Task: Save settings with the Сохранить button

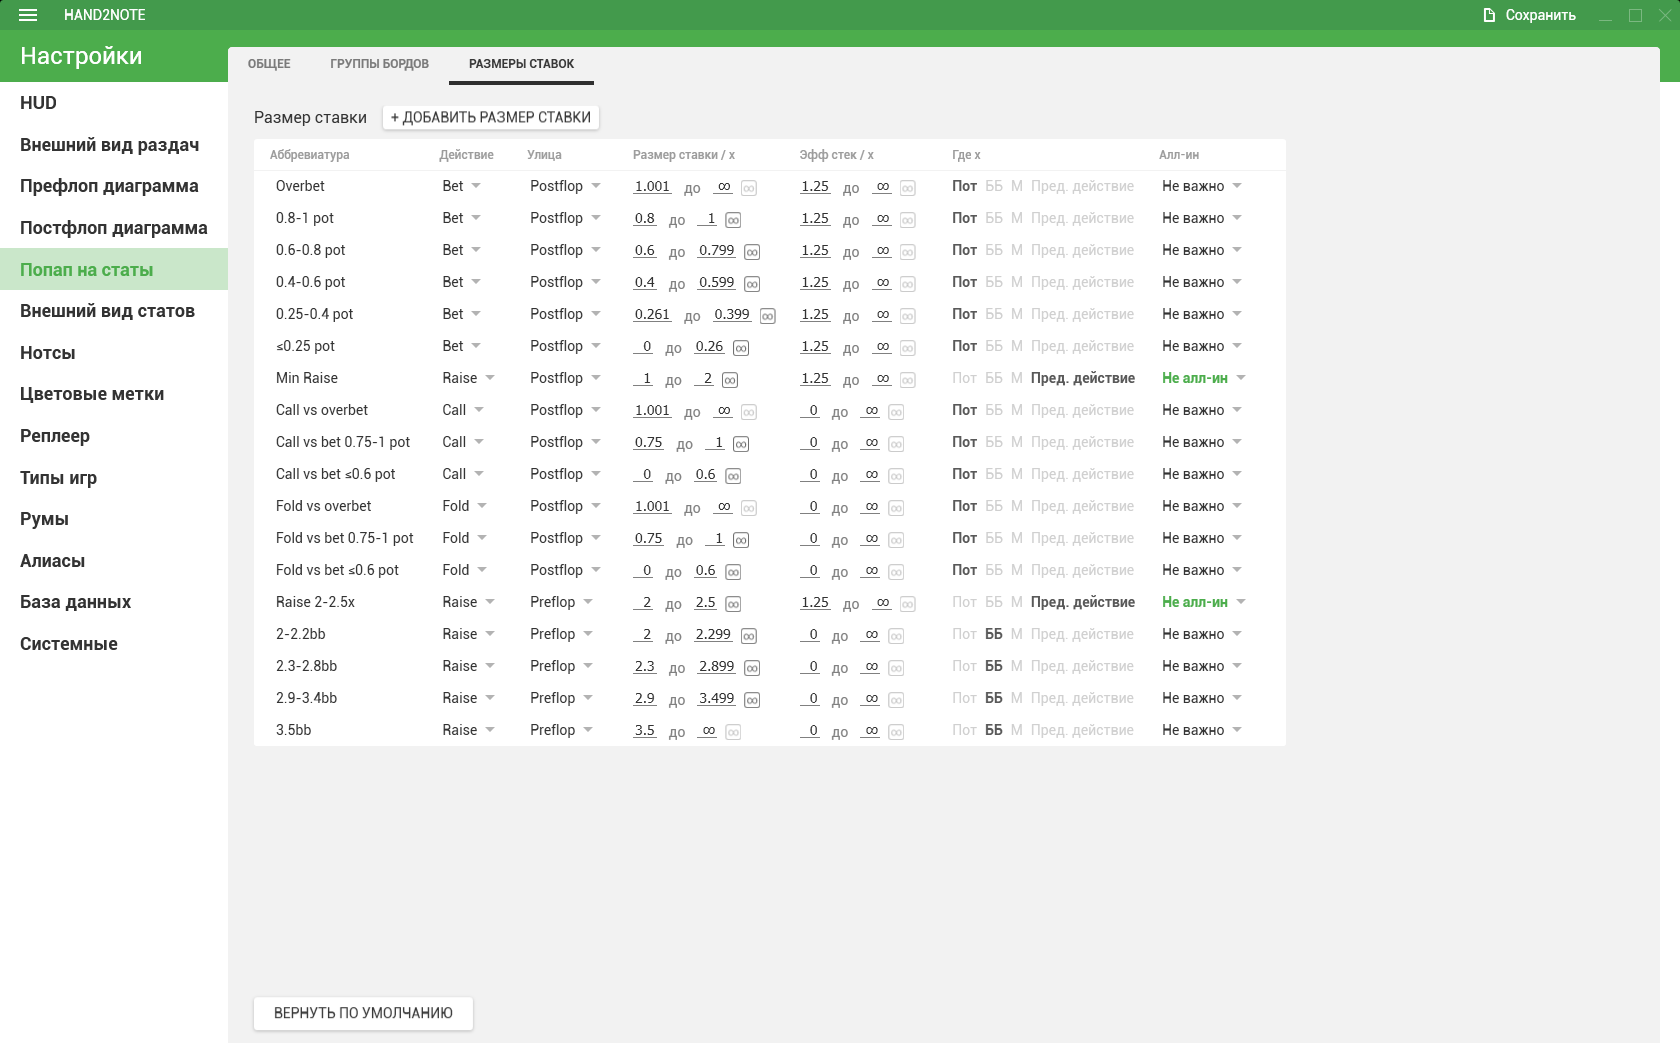Action: [x=1529, y=15]
